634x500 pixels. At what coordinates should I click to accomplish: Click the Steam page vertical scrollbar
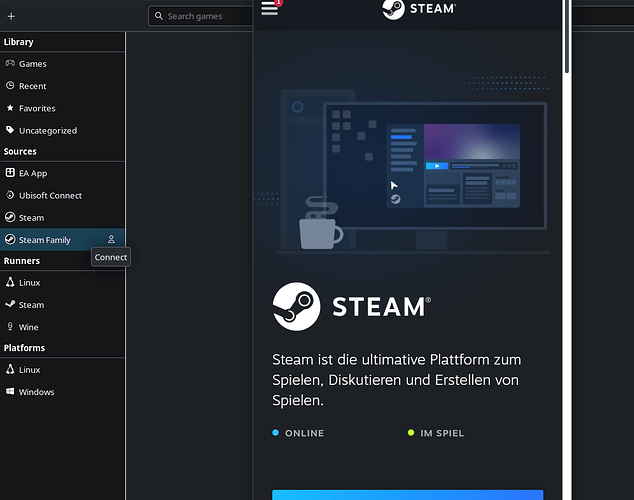[x=567, y=36]
